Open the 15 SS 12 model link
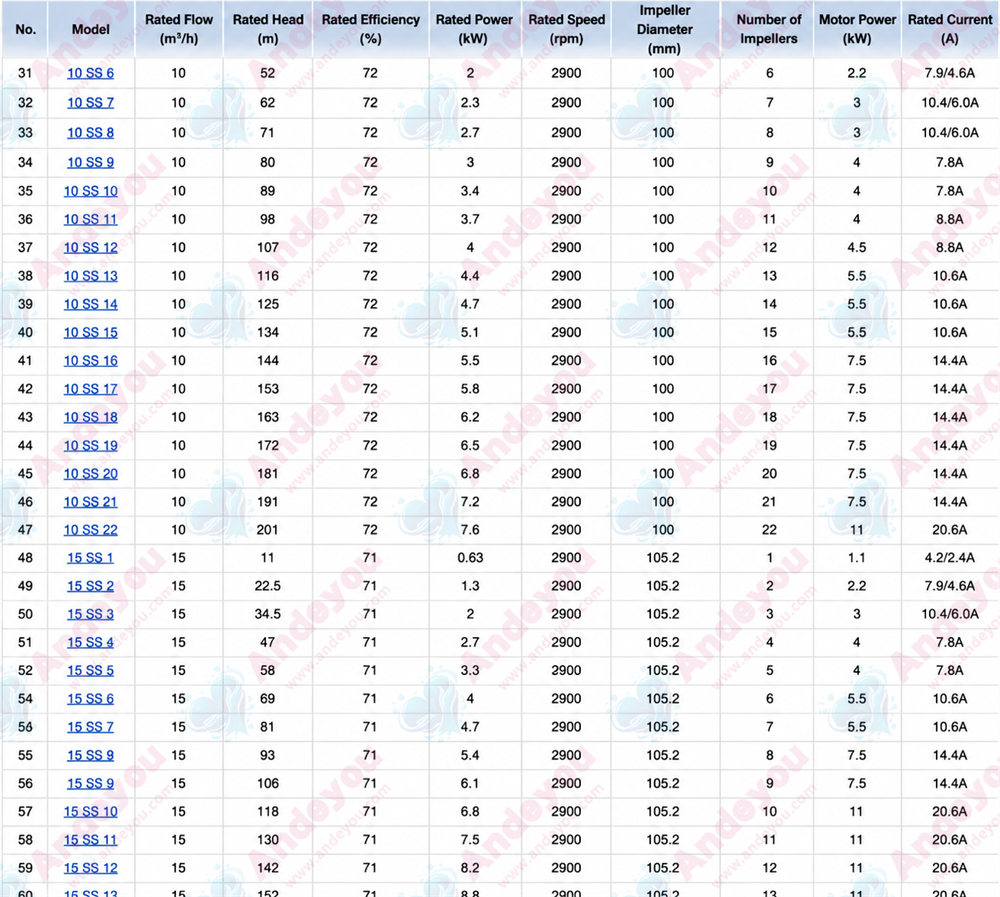The height and width of the screenshot is (897, 1000). [91, 868]
